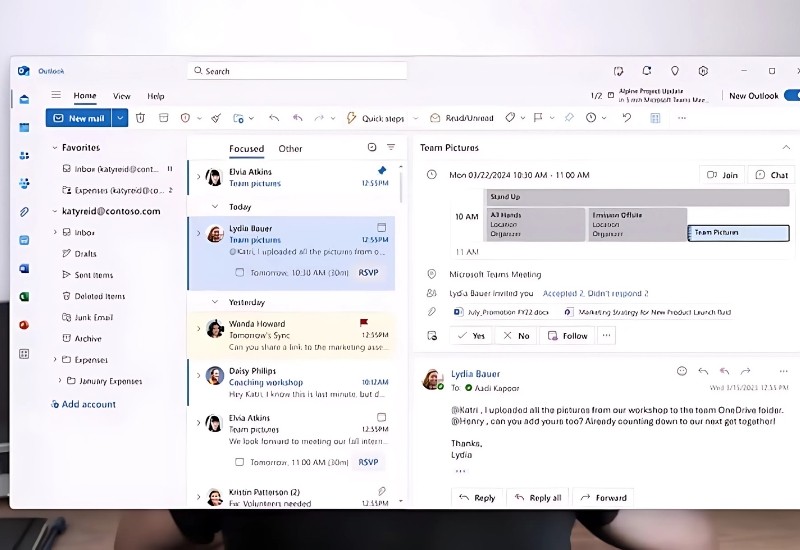This screenshot has width=800, height=550.
Task: Toggle the hamburger navigation pane button
Action: pos(56,95)
